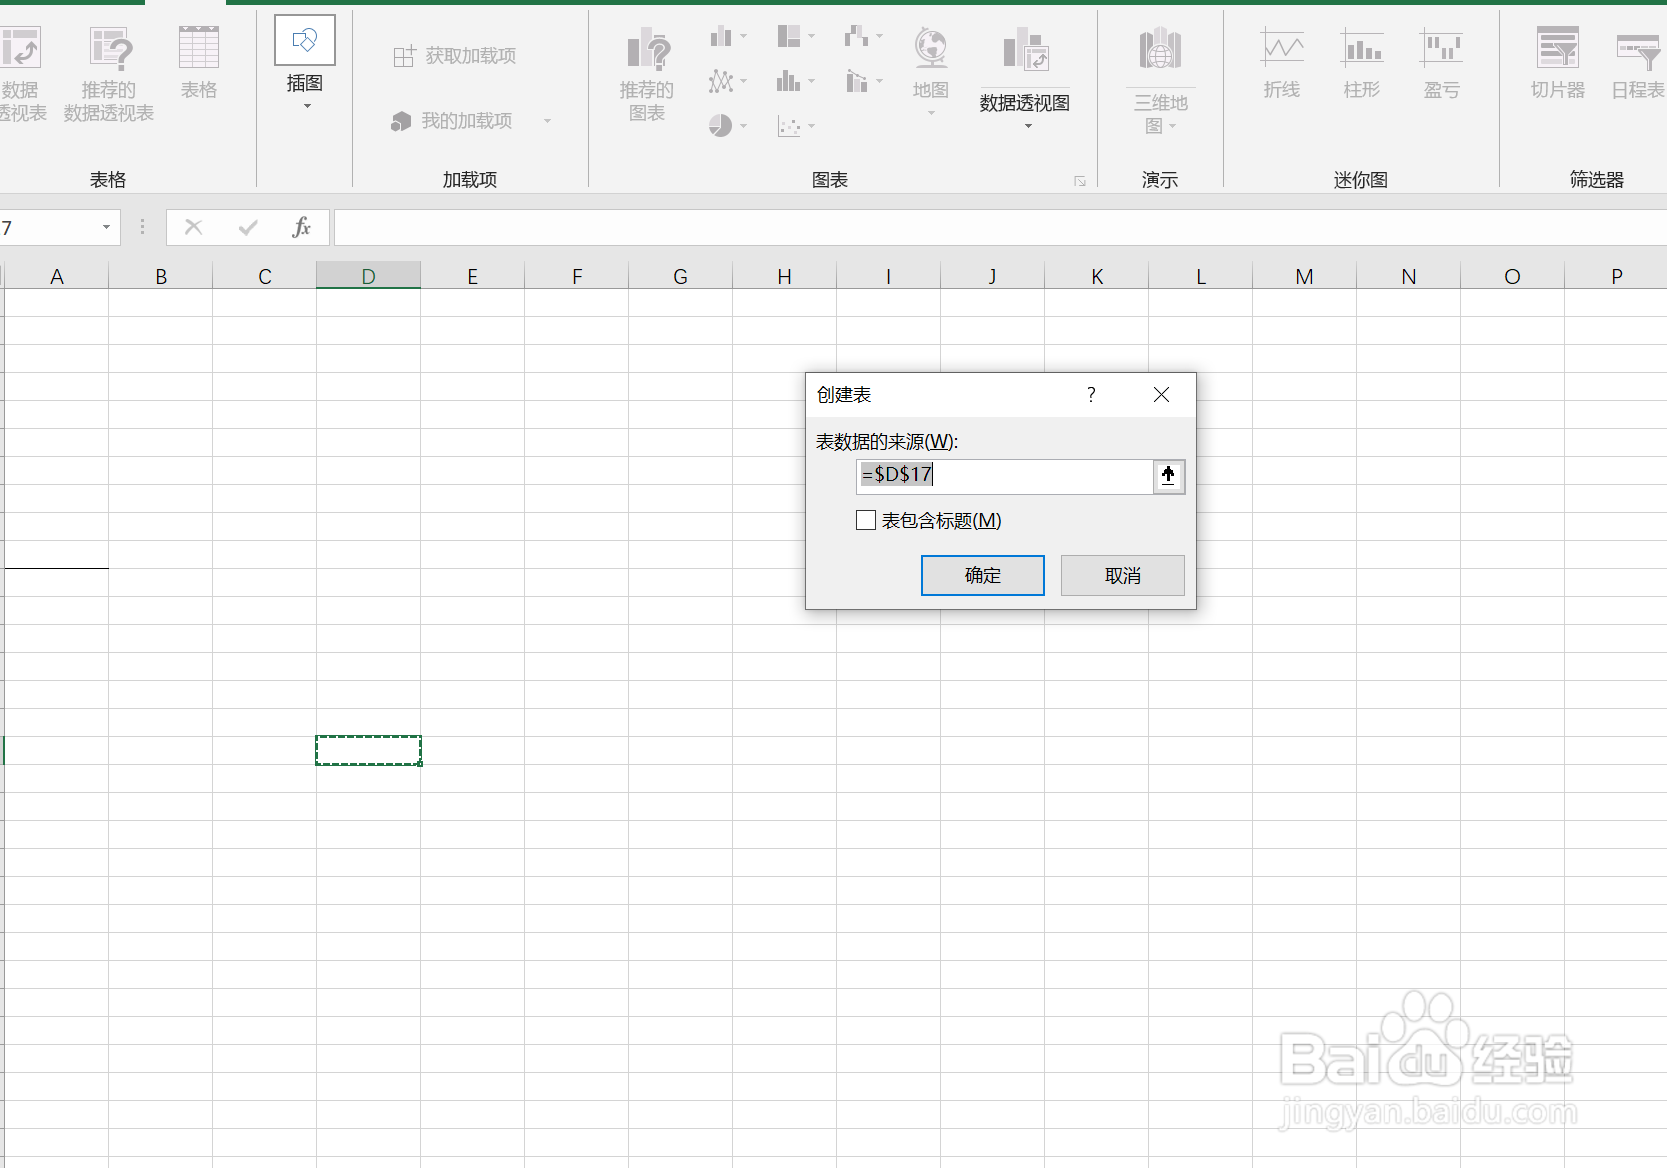Check 'My table has headers' (表包含标题)

coord(866,520)
